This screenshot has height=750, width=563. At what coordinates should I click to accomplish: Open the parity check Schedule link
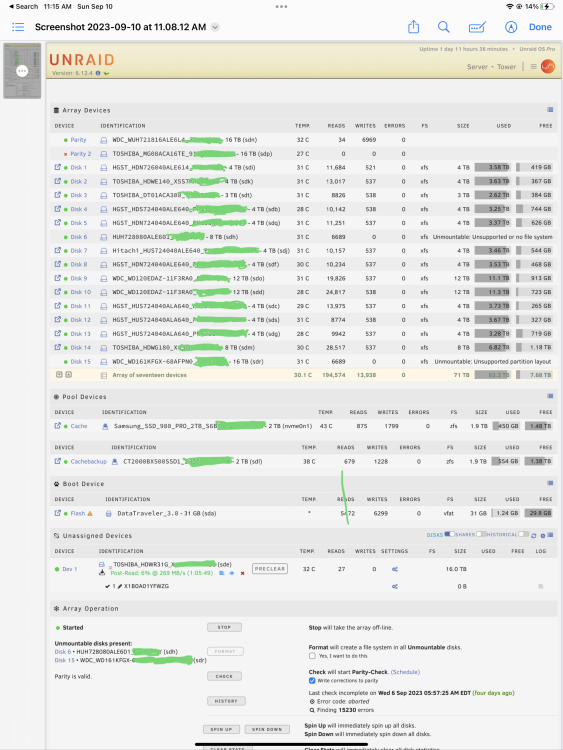405,672
